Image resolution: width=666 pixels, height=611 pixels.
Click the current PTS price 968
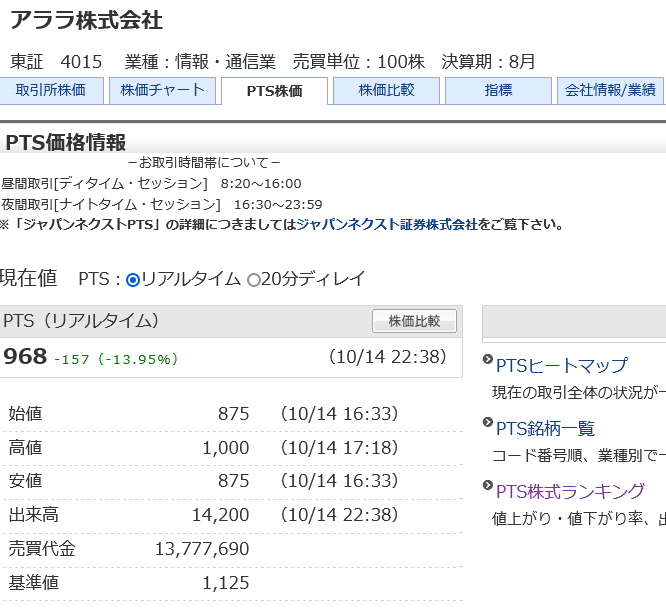coord(25,356)
